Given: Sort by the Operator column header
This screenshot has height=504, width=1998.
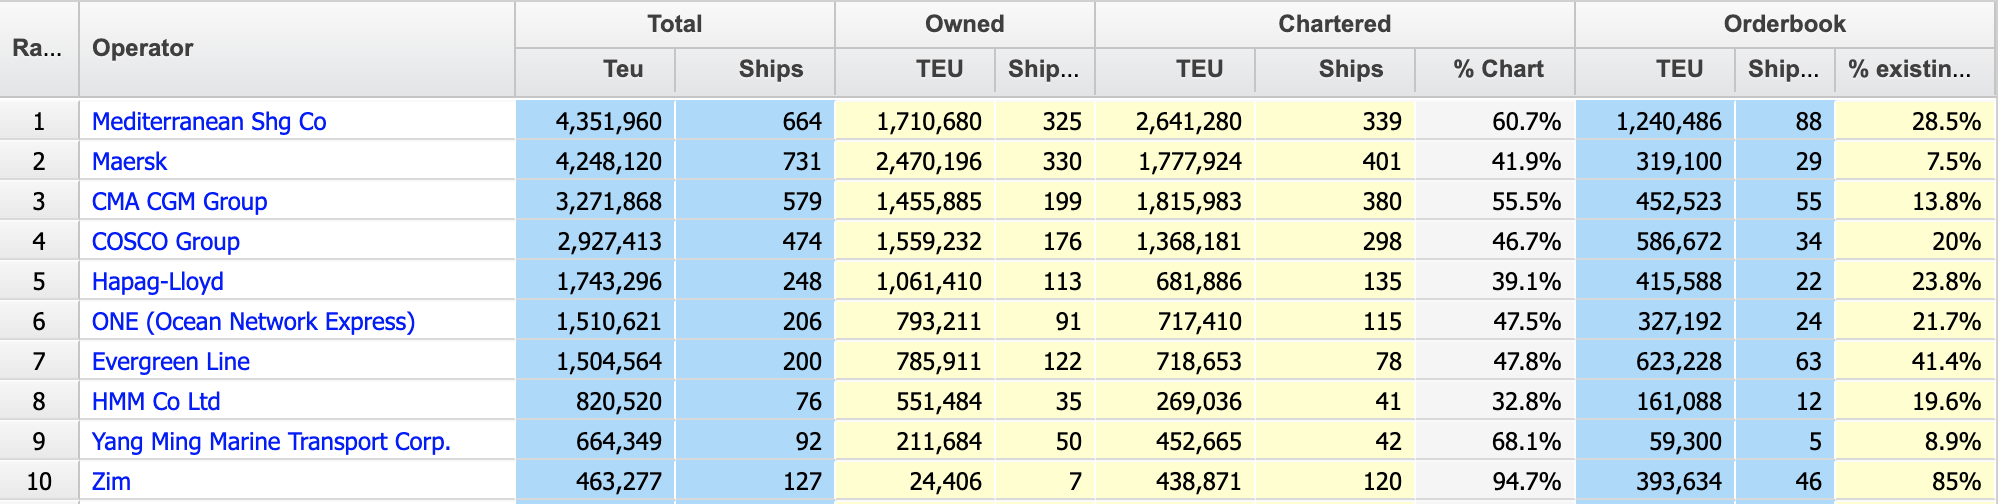Looking at the screenshot, I should 142,48.
